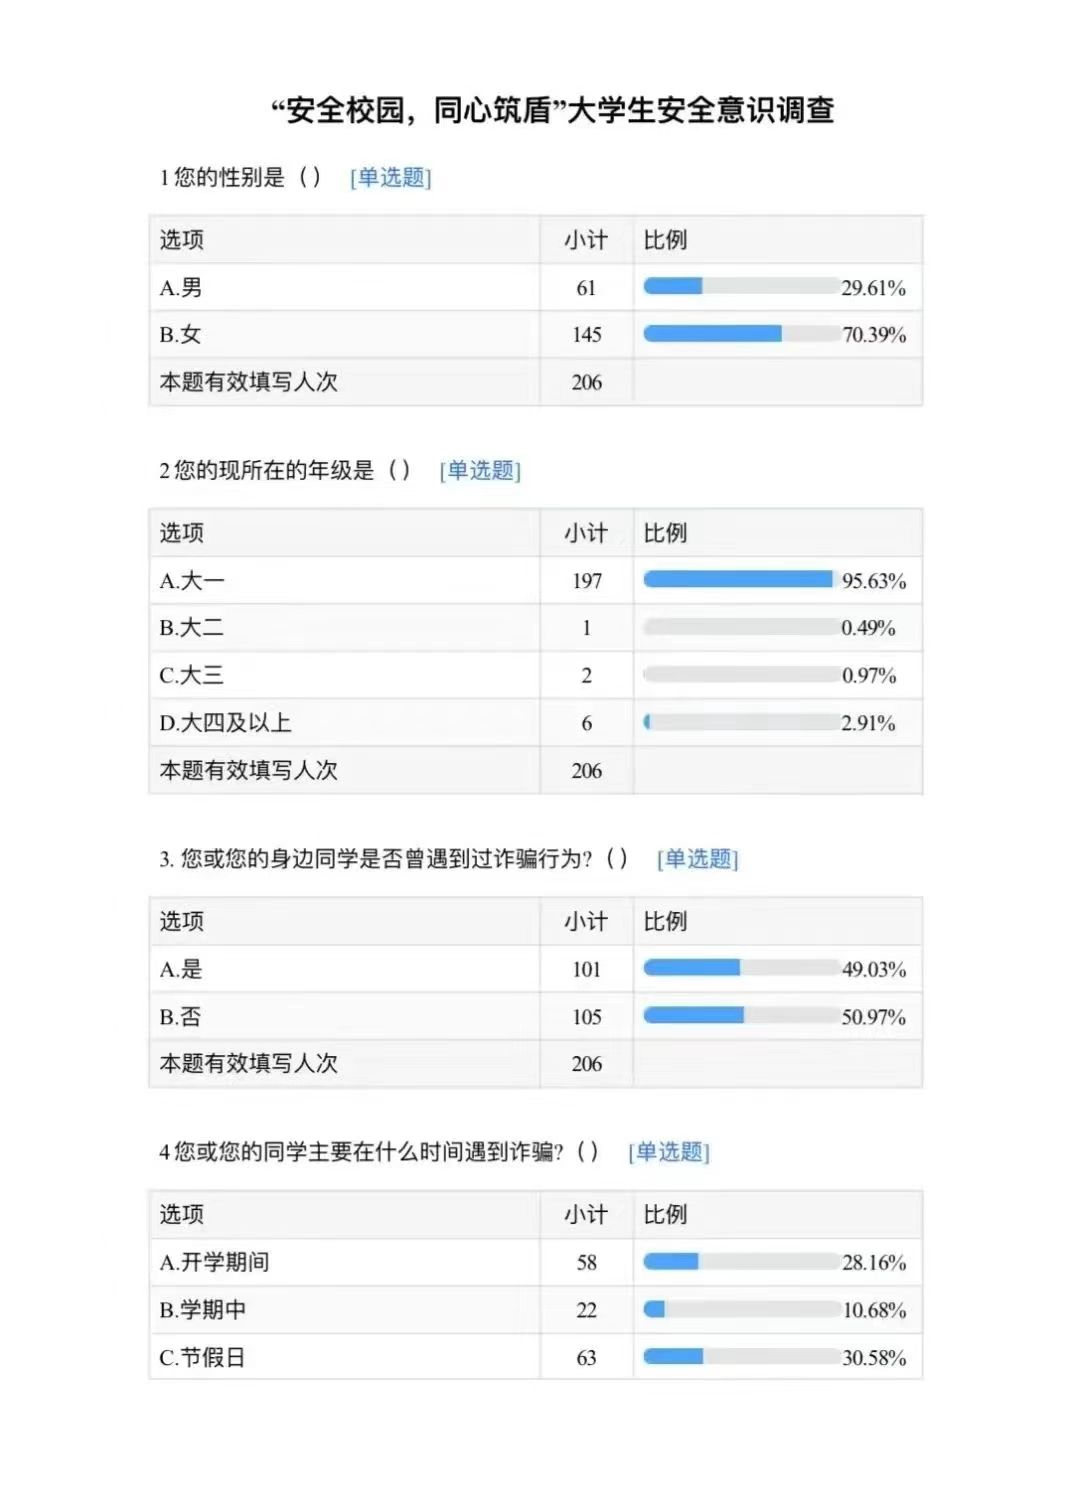Image resolution: width=1080 pixels, height=1512 pixels.
Task: Click 本题有效填写人次 row in question 2
Action: (536, 771)
